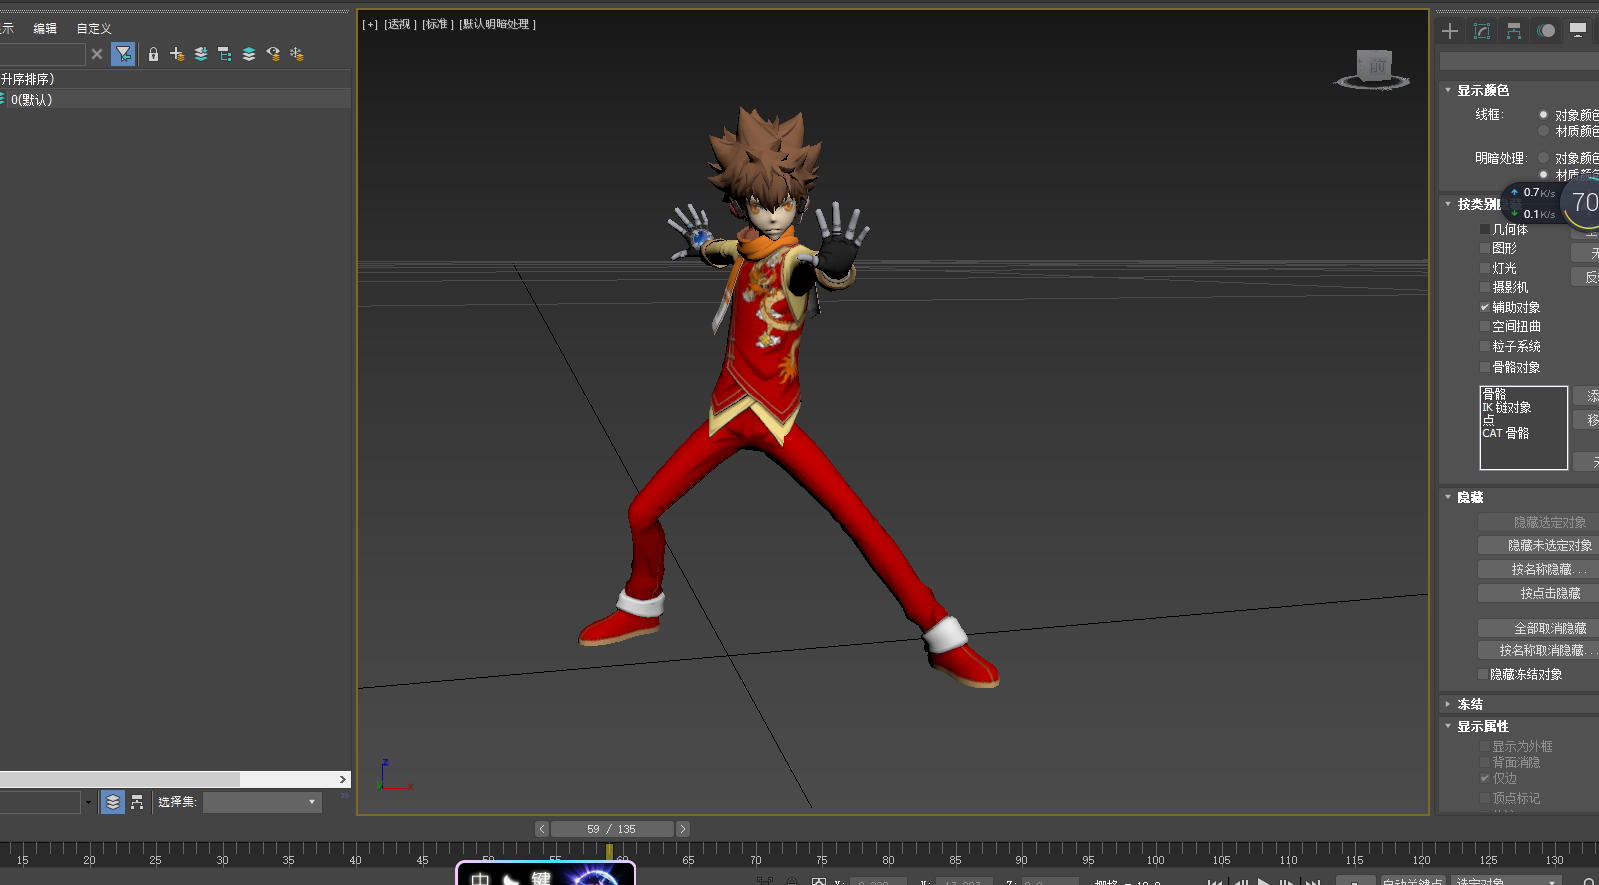This screenshot has width=1599, height=885.
Task: Open the 编辑 menu
Action: pos(45,29)
